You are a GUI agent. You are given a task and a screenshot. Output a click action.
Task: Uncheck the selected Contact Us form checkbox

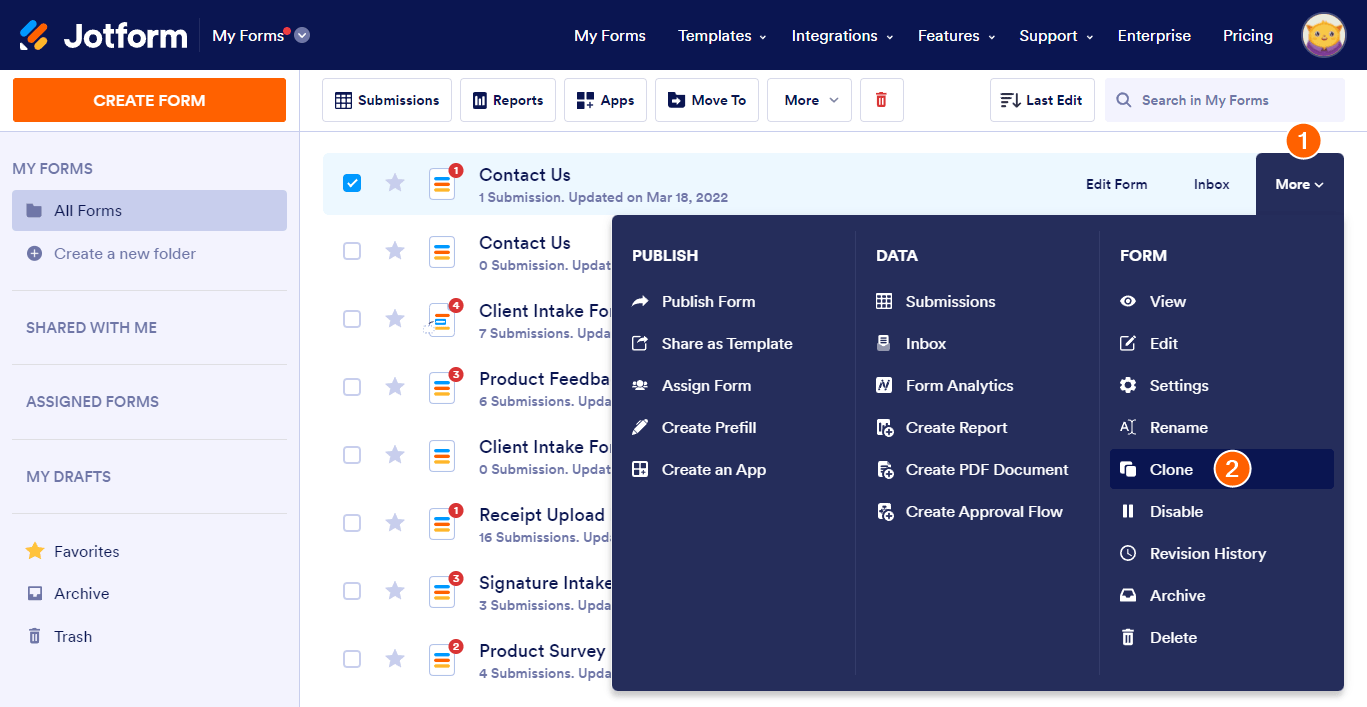[352, 182]
